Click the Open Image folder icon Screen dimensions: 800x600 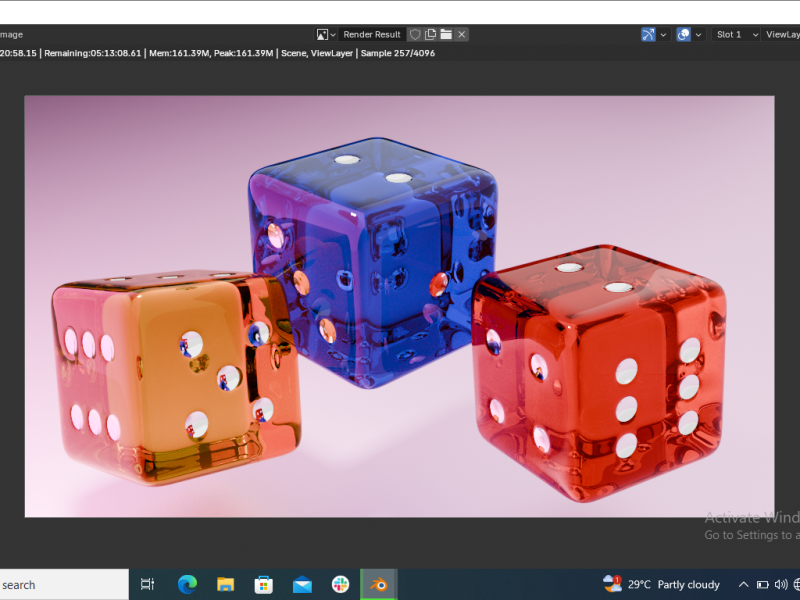(x=446, y=34)
